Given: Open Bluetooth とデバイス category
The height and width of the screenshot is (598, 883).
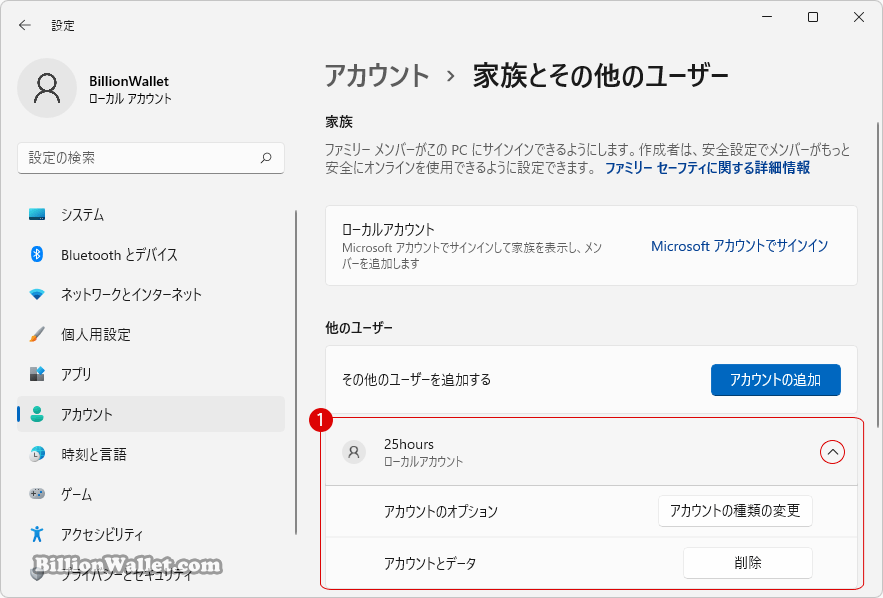Looking at the screenshot, I should coord(151,255).
